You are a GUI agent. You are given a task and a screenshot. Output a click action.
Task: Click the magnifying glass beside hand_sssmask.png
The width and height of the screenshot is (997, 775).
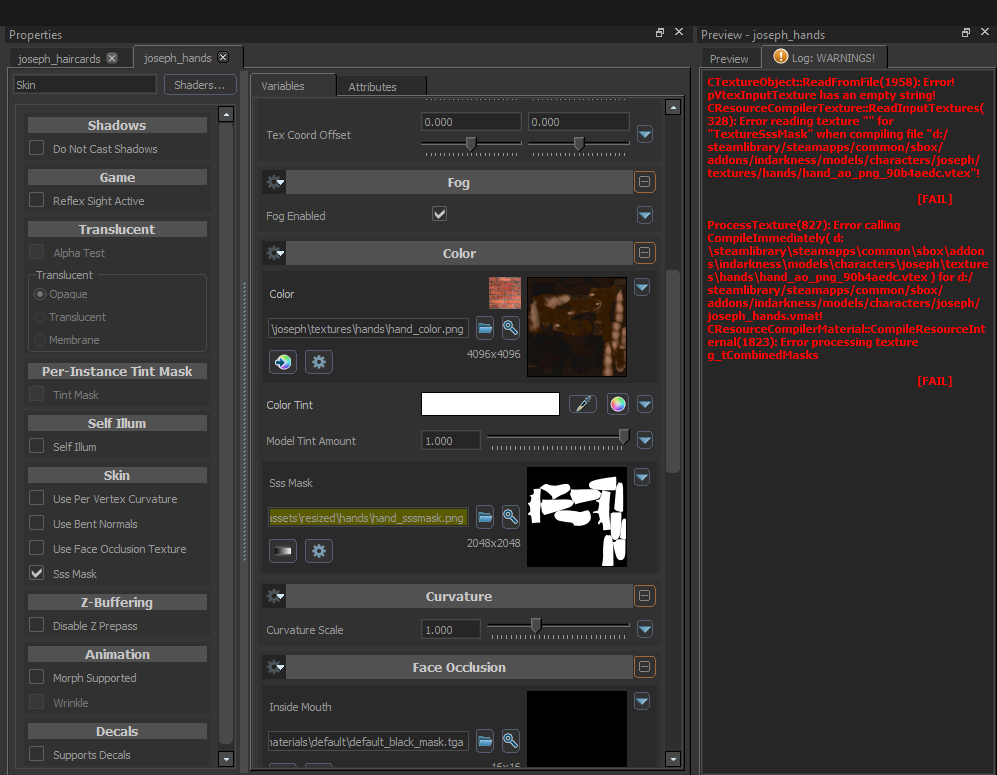click(510, 517)
